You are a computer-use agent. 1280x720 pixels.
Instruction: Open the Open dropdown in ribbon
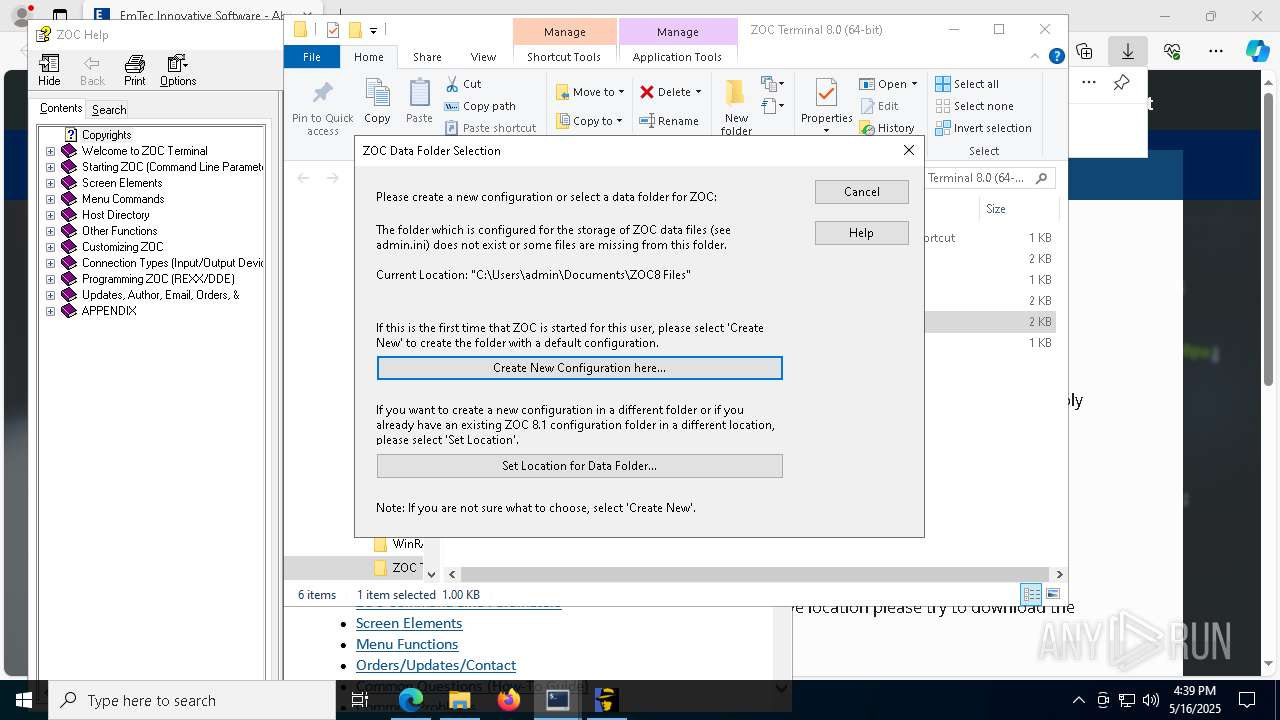(x=889, y=84)
